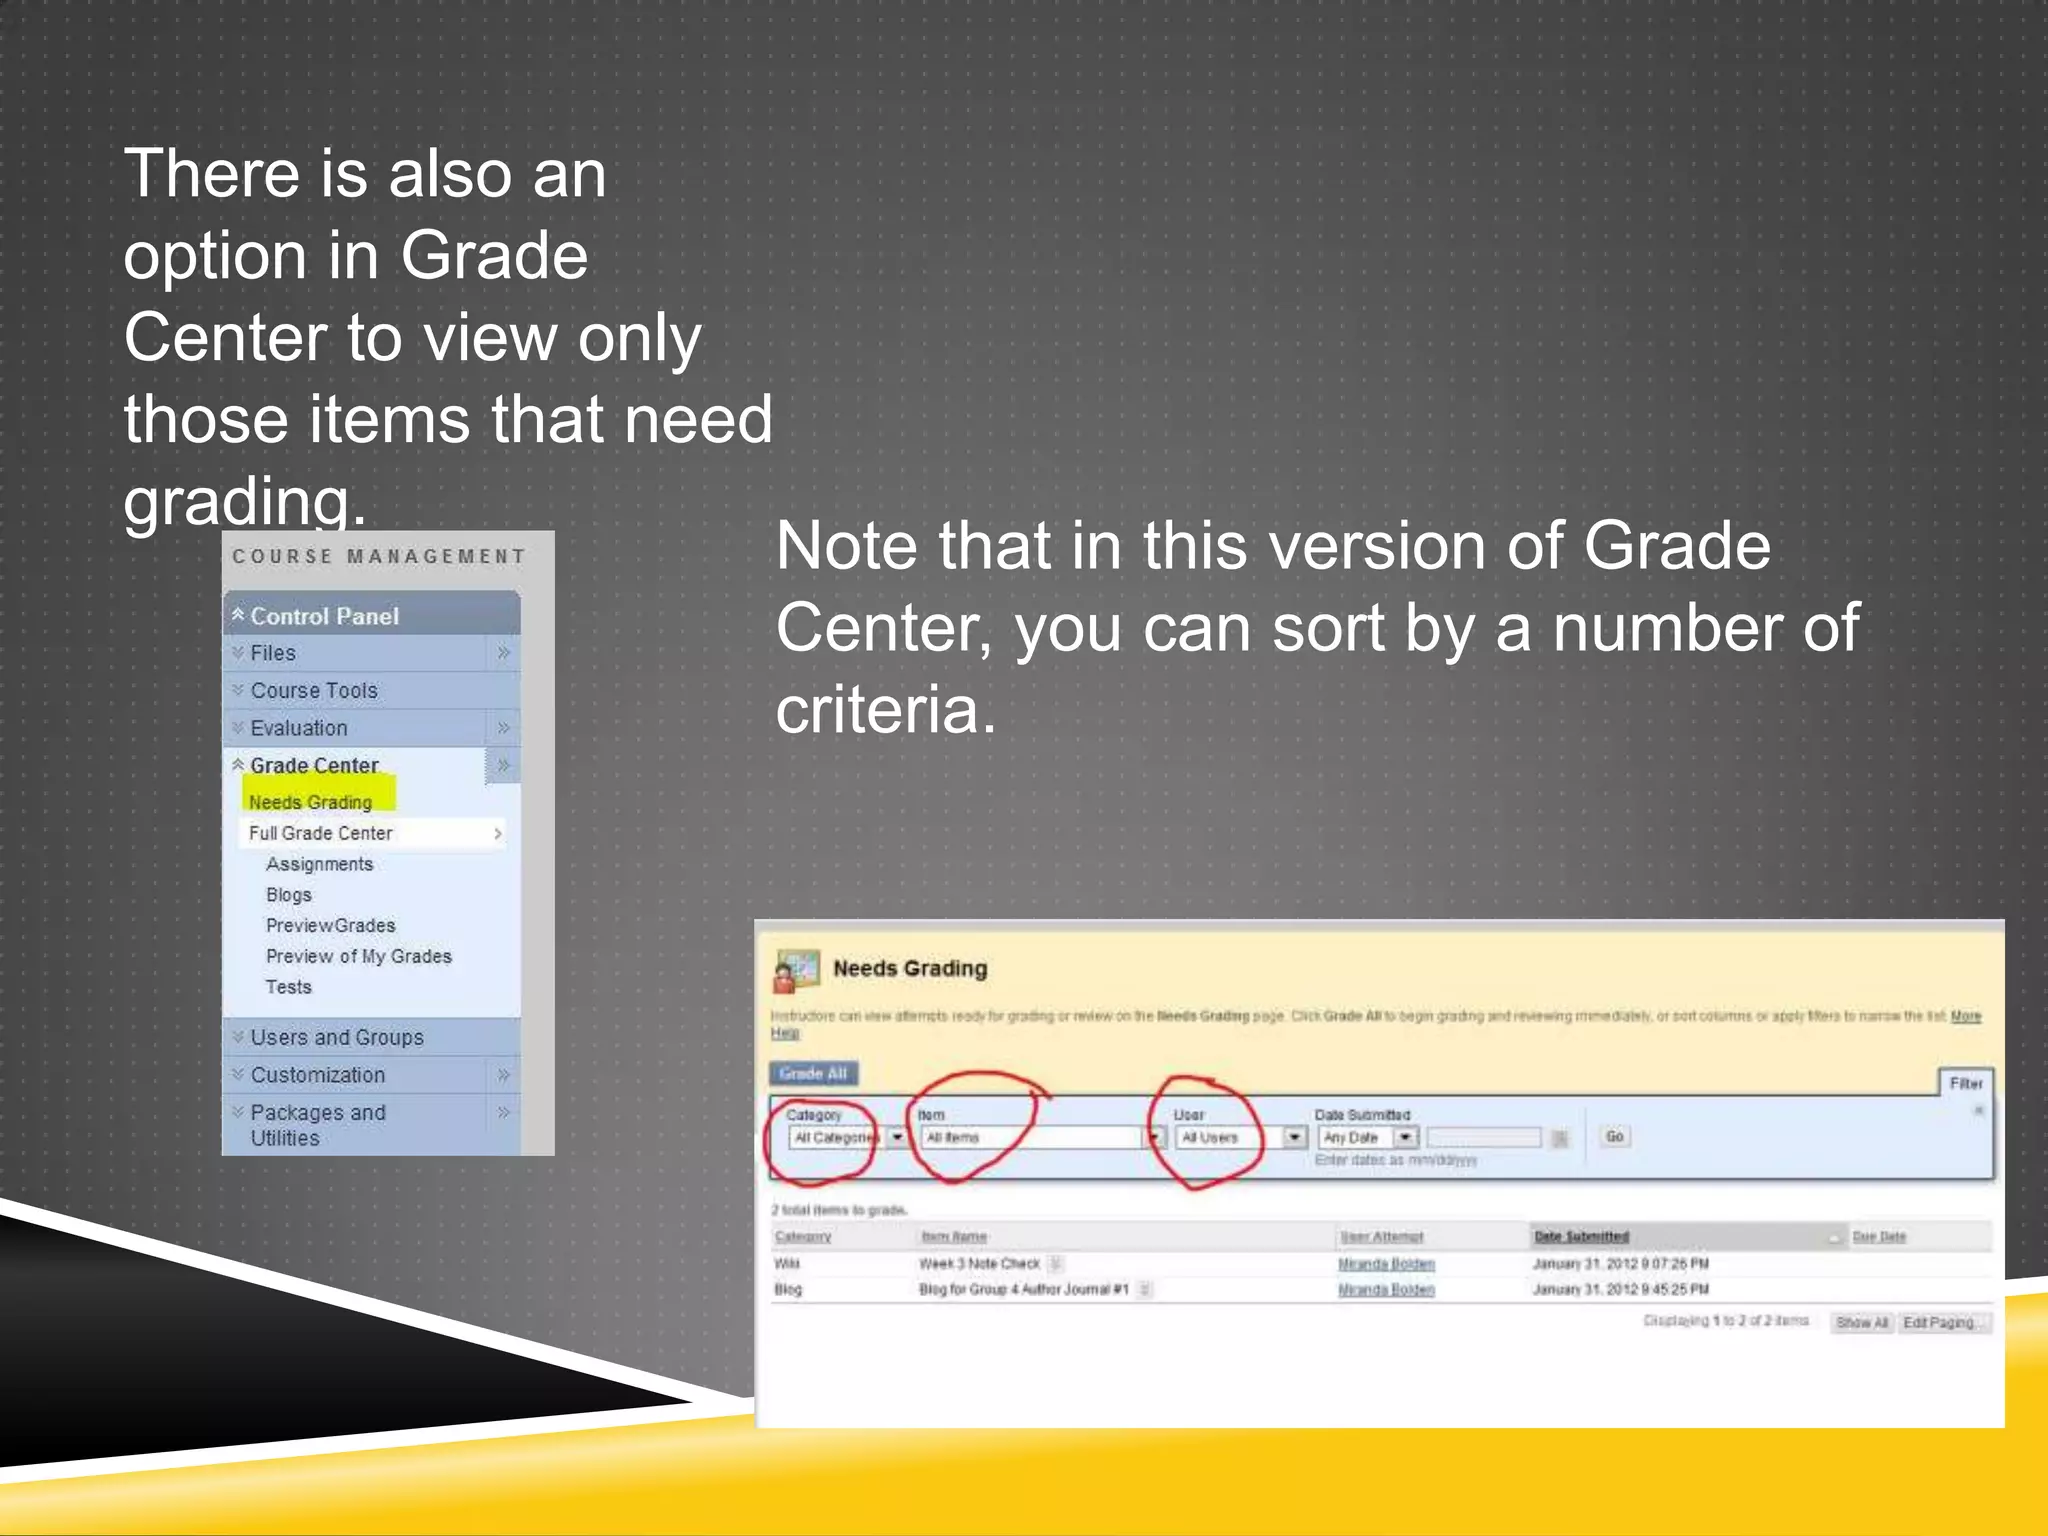Image resolution: width=2048 pixels, height=1536 pixels.
Task: Click the Blog category cell
Action: [x=788, y=1290]
